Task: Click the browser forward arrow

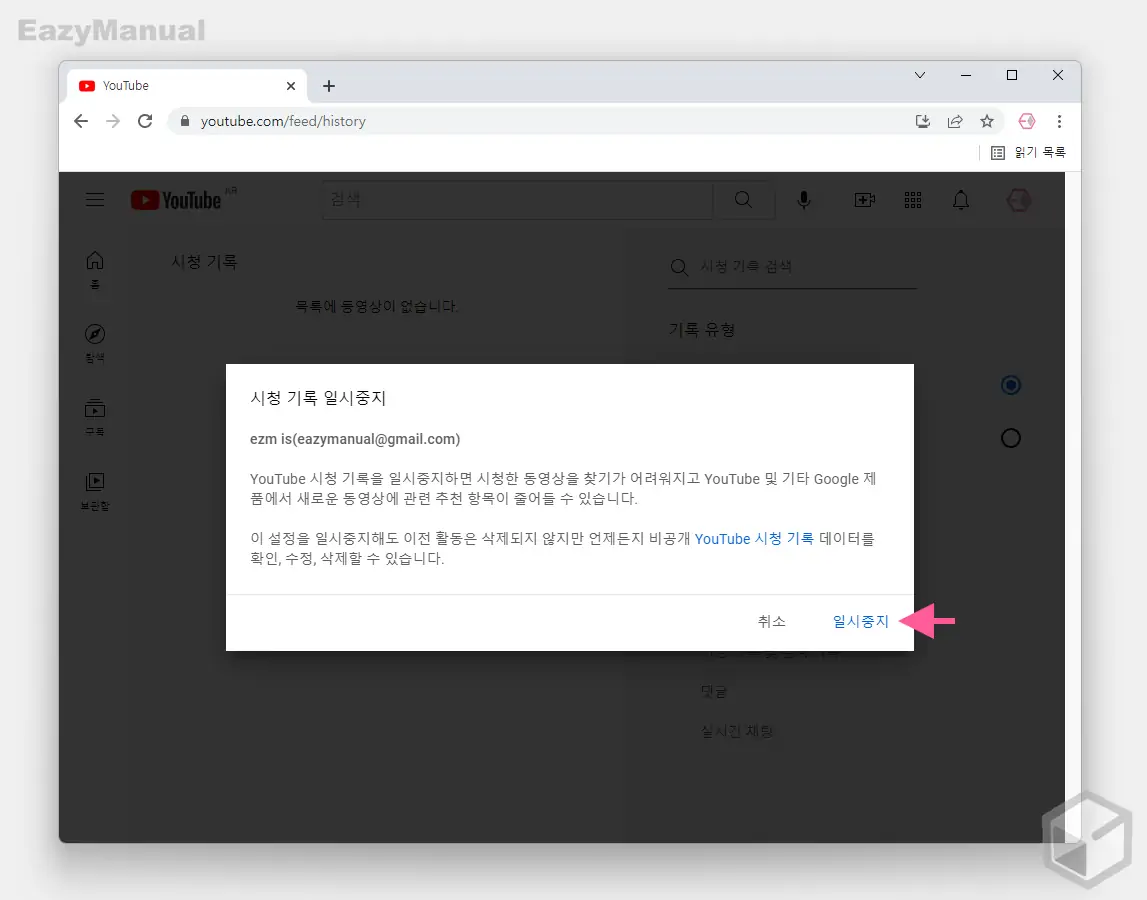Action: pyautogui.click(x=113, y=121)
